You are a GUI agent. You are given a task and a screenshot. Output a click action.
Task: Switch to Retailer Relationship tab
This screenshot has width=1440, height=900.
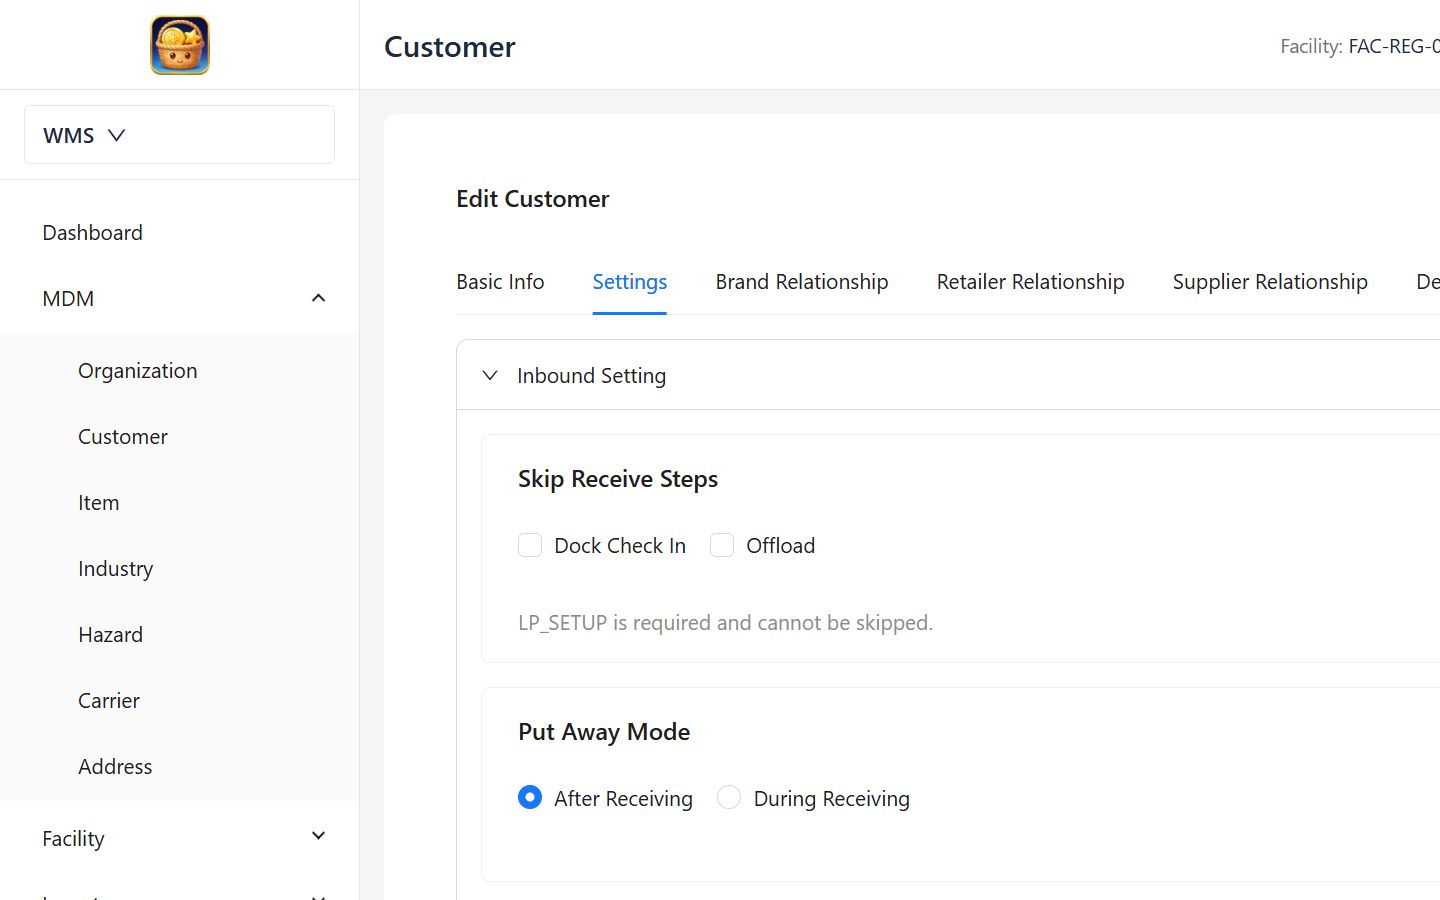tap(1030, 282)
